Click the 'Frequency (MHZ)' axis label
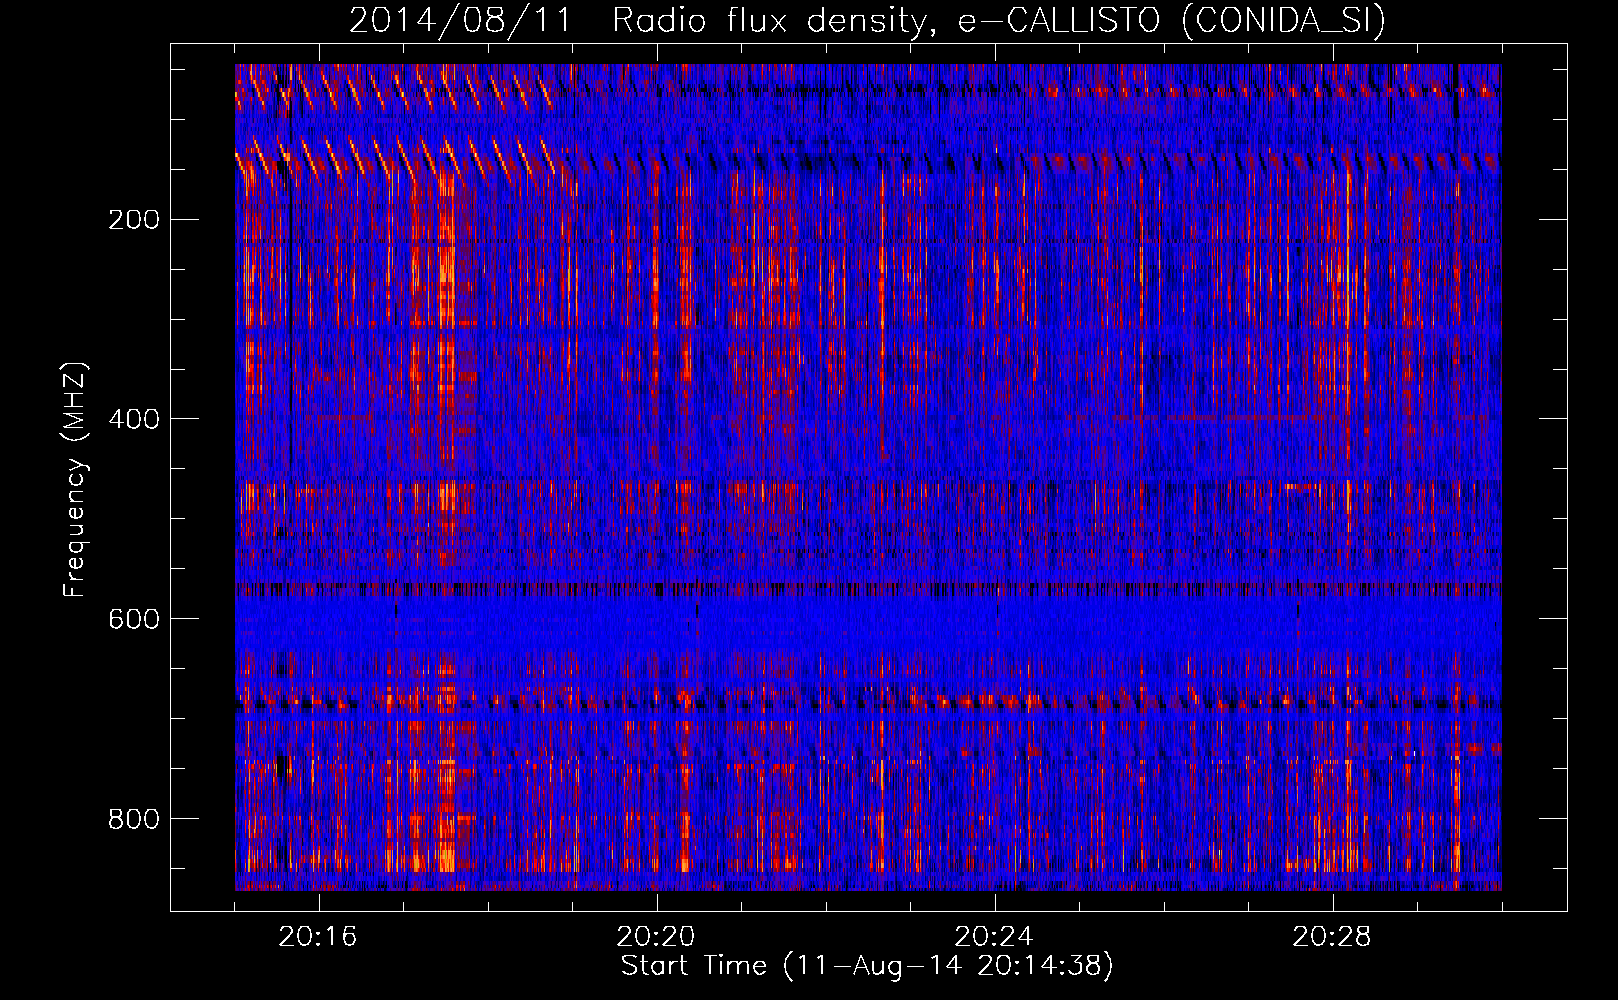The image size is (1618, 1000). (x=75, y=479)
